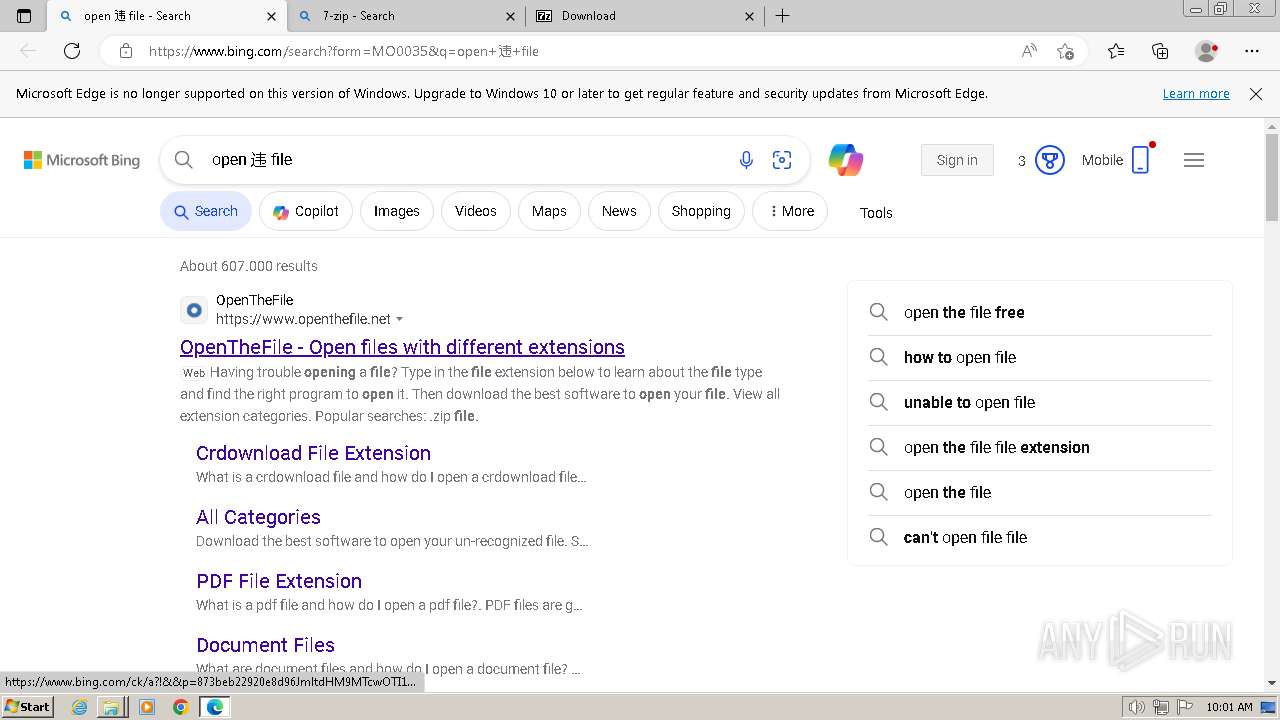Expand the openthefile.net URL dropdown arrow
1280x720 pixels.
[400, 319]
